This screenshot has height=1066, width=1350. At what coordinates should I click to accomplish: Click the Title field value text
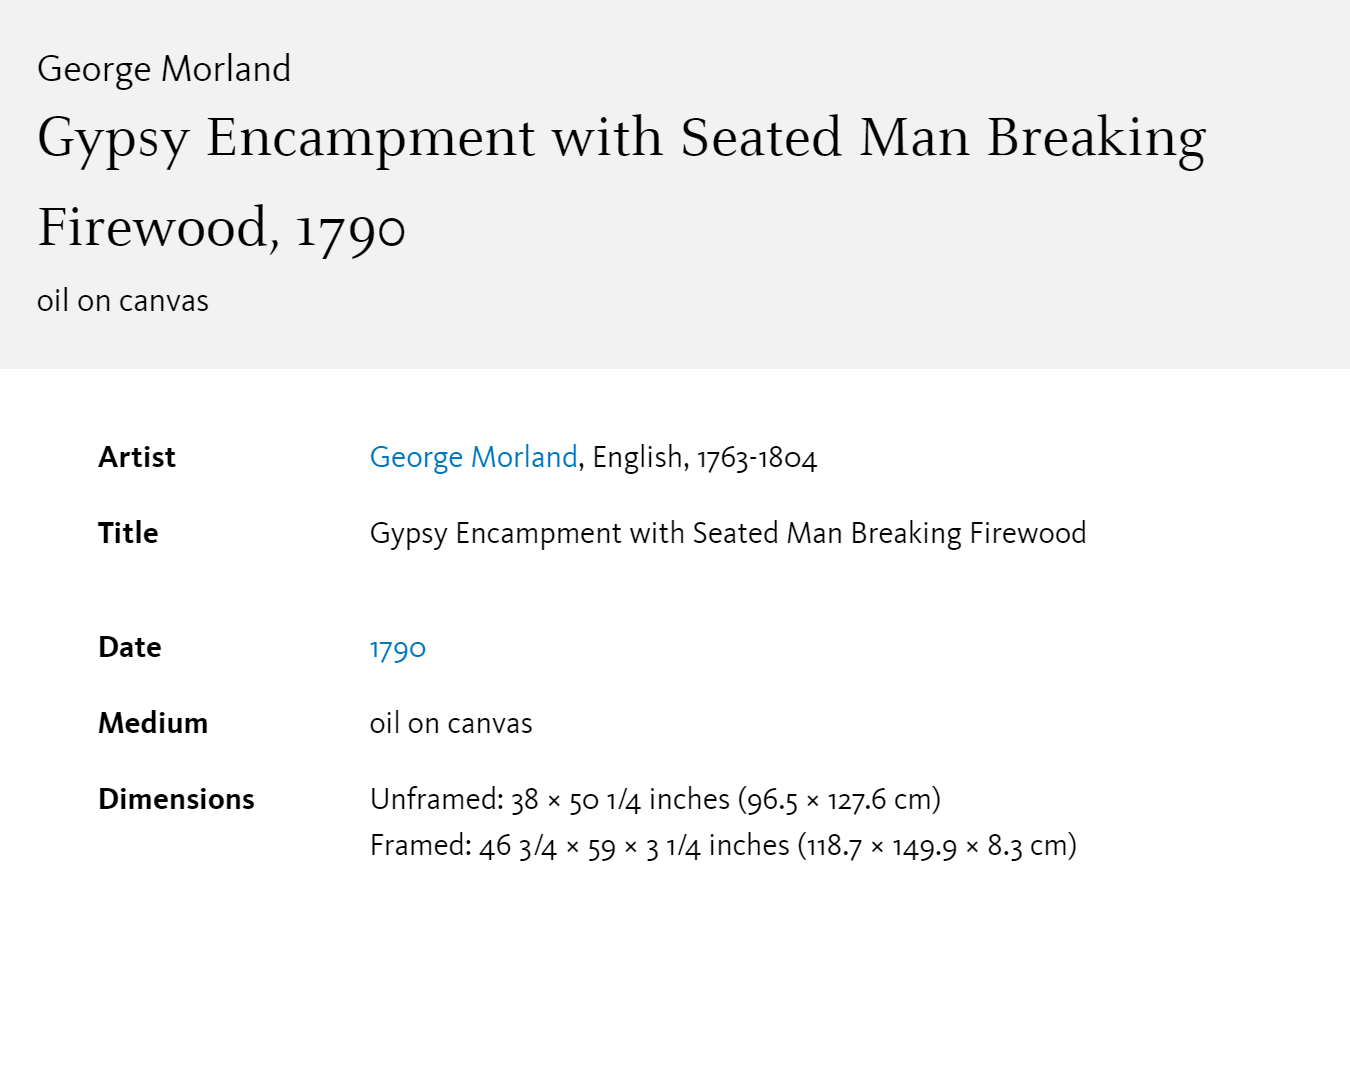728,533
